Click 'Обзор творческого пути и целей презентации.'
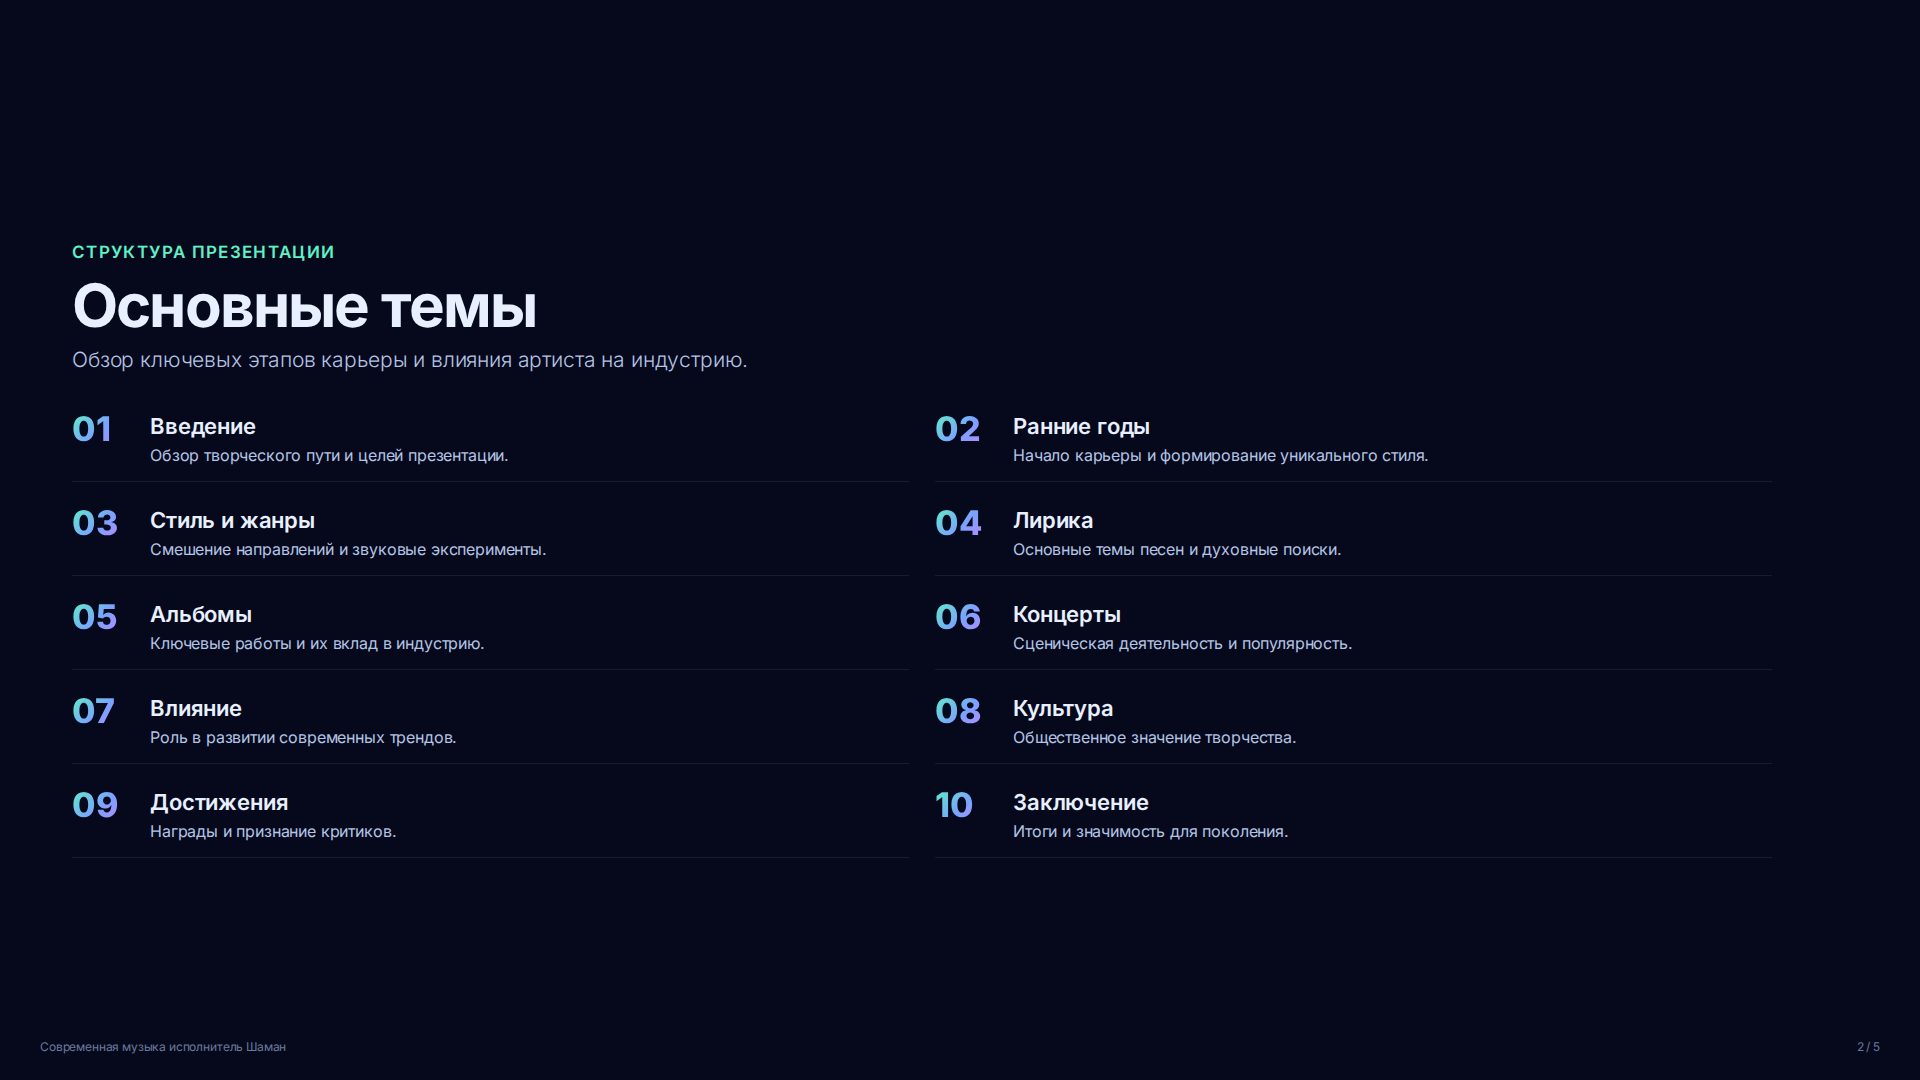The image size is (1920, 1080). 329,456
